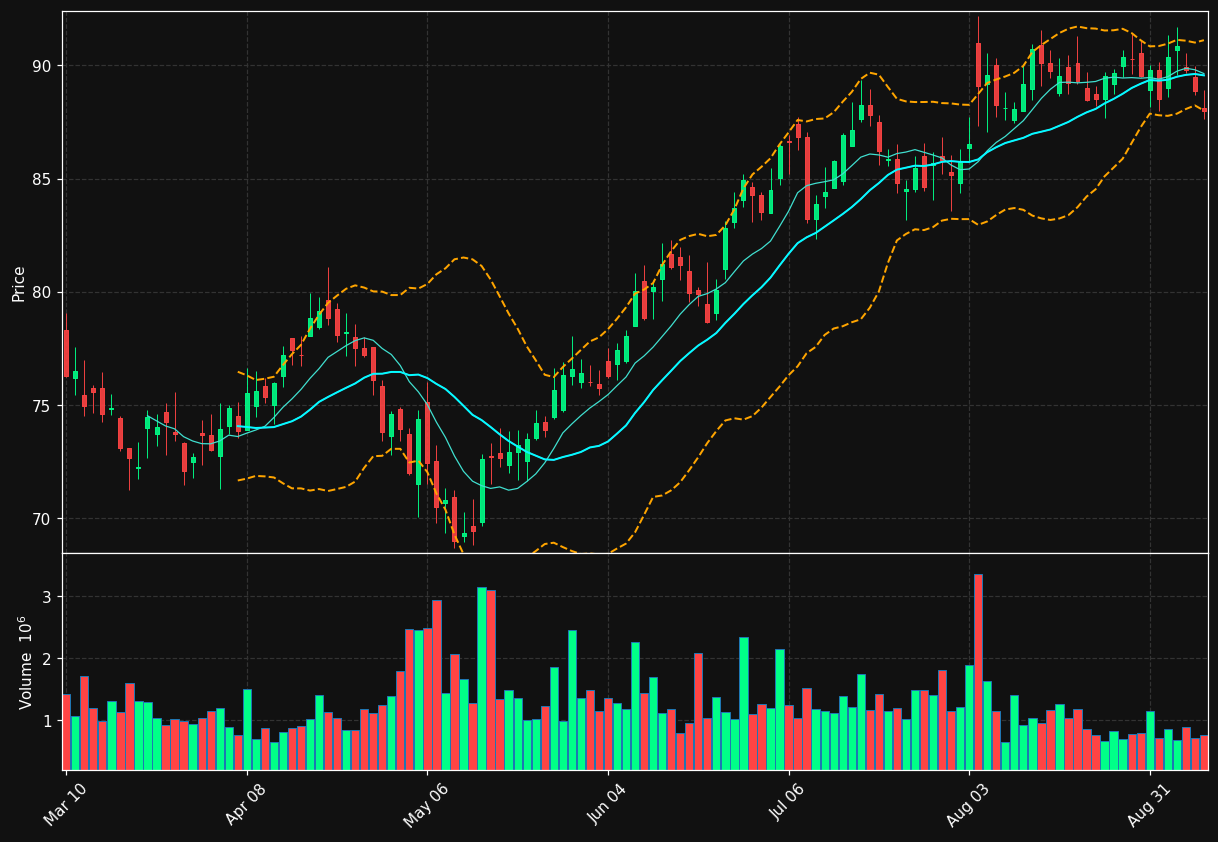Viewport: 1218px width, 842px height.
Task: Click the 'Mar 10' date label
Action: pyautogui.click(x=65, y=805)
